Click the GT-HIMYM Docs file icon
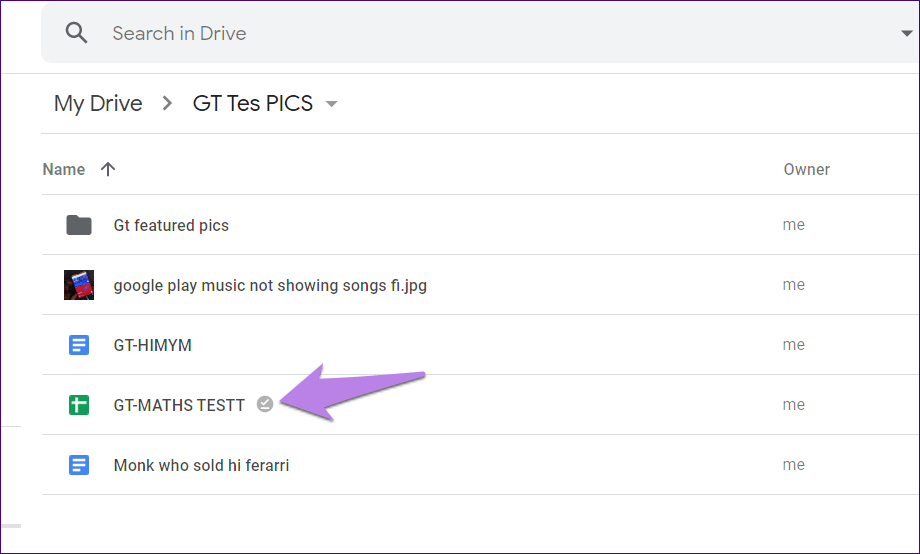 coord(79,345)
